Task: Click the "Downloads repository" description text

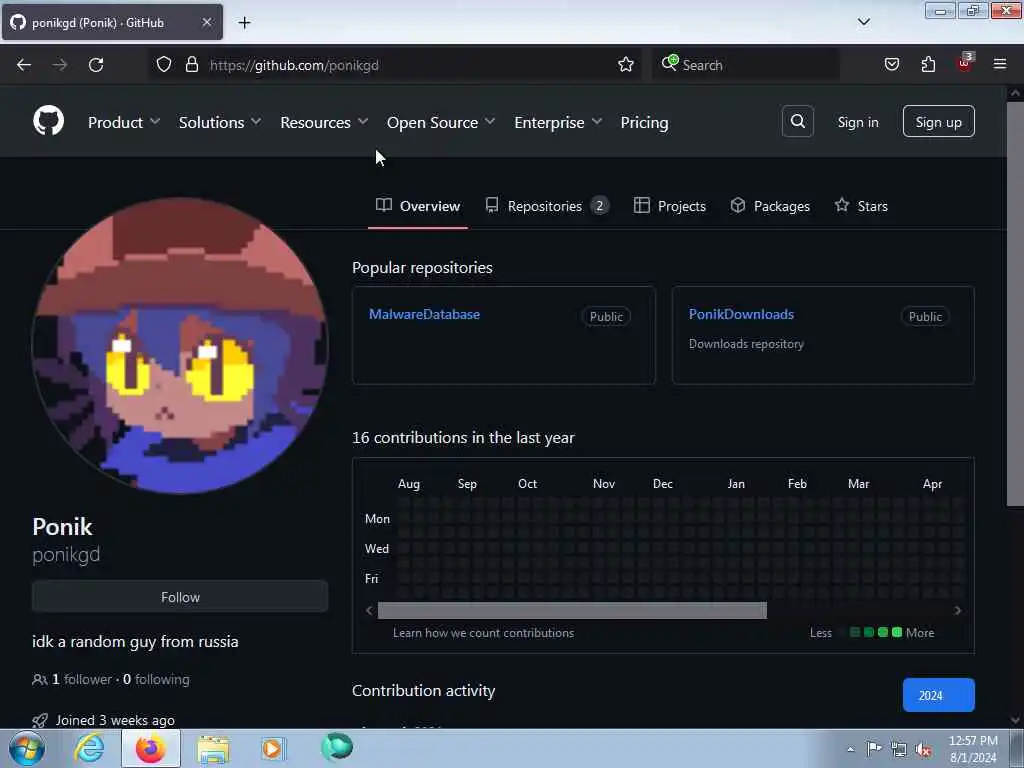Action: click(x=746, y=344)
